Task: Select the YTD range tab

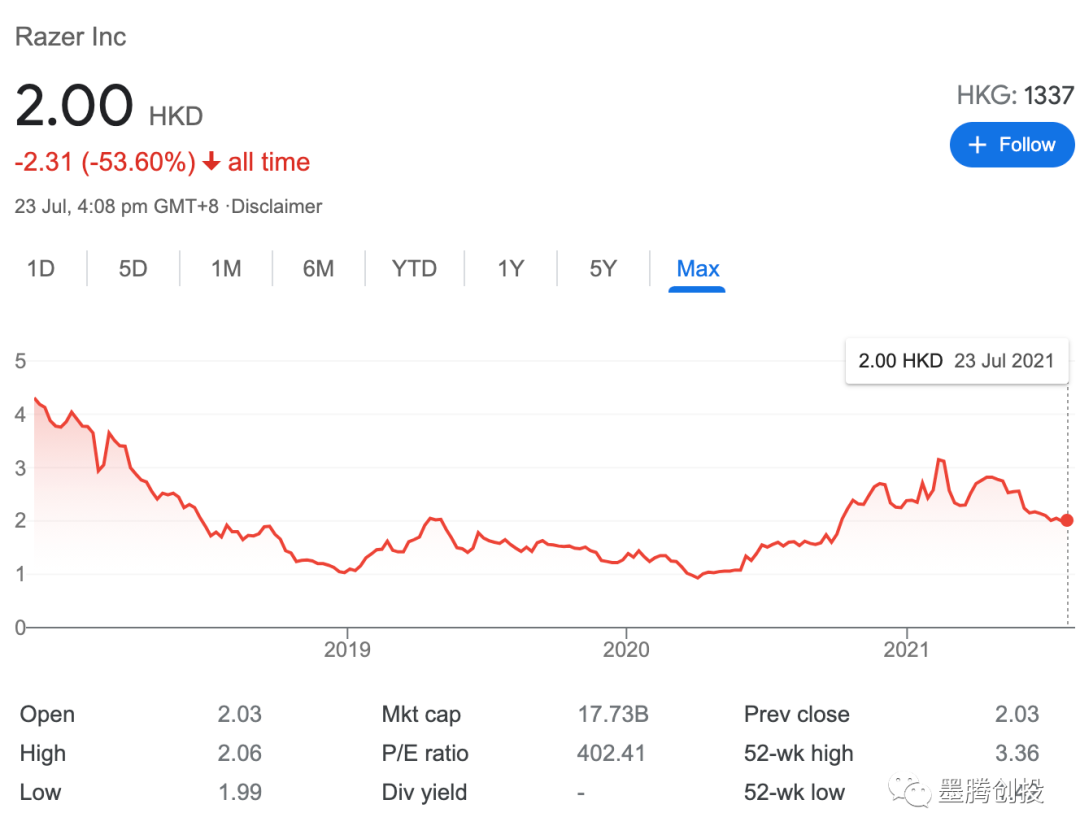Action: (414, 269)
